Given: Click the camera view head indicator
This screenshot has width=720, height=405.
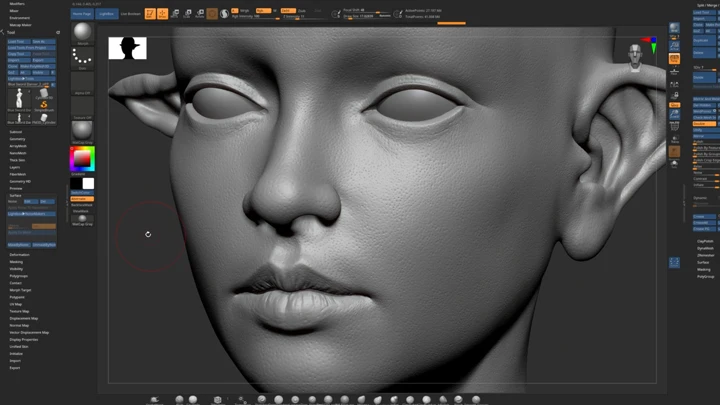Looking at the screenshot, I should tap(636, 57).
